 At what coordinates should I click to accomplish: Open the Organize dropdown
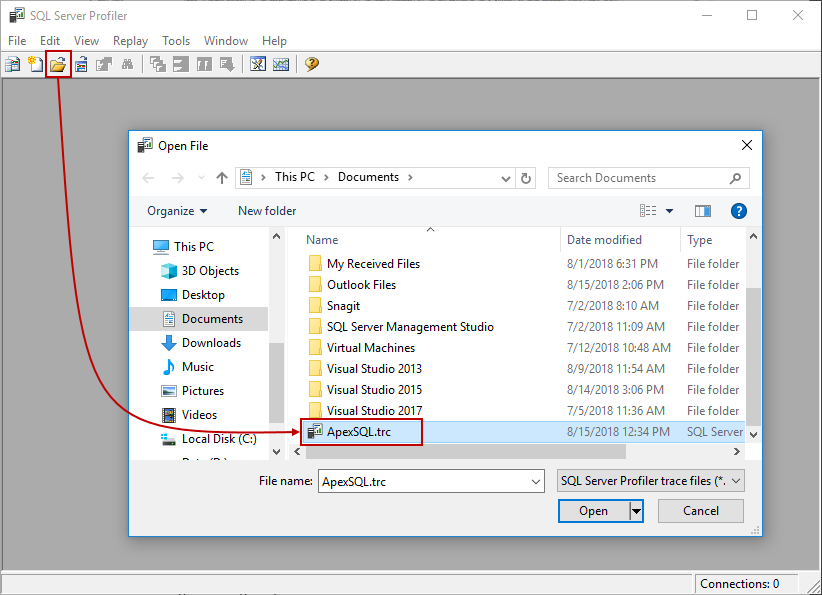point(177,211)
